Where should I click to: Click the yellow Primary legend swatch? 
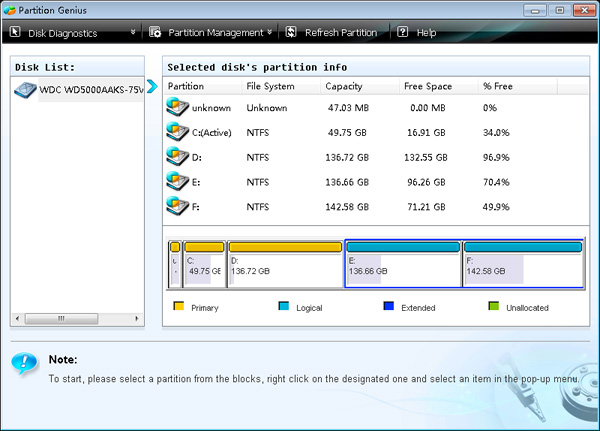(179, 307)
